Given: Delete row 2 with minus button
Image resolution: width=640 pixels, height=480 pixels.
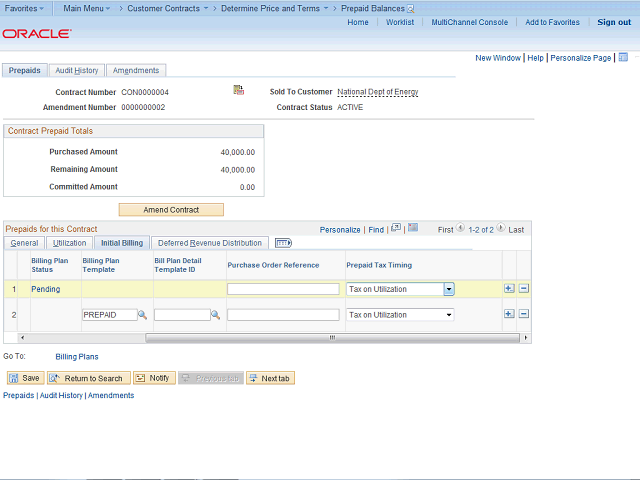Looking at the screenshot, I should [523, 315].
